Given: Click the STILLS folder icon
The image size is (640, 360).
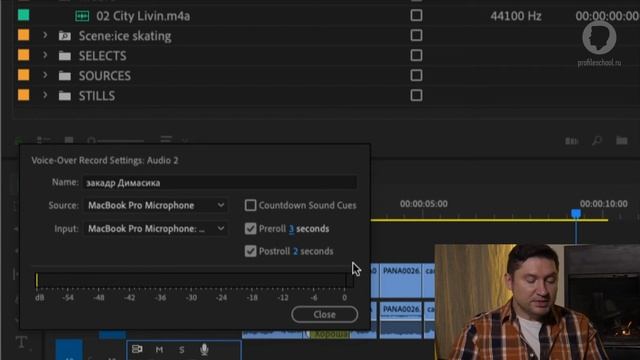Looking at the screenshot, I should click(x=64, y=96).
